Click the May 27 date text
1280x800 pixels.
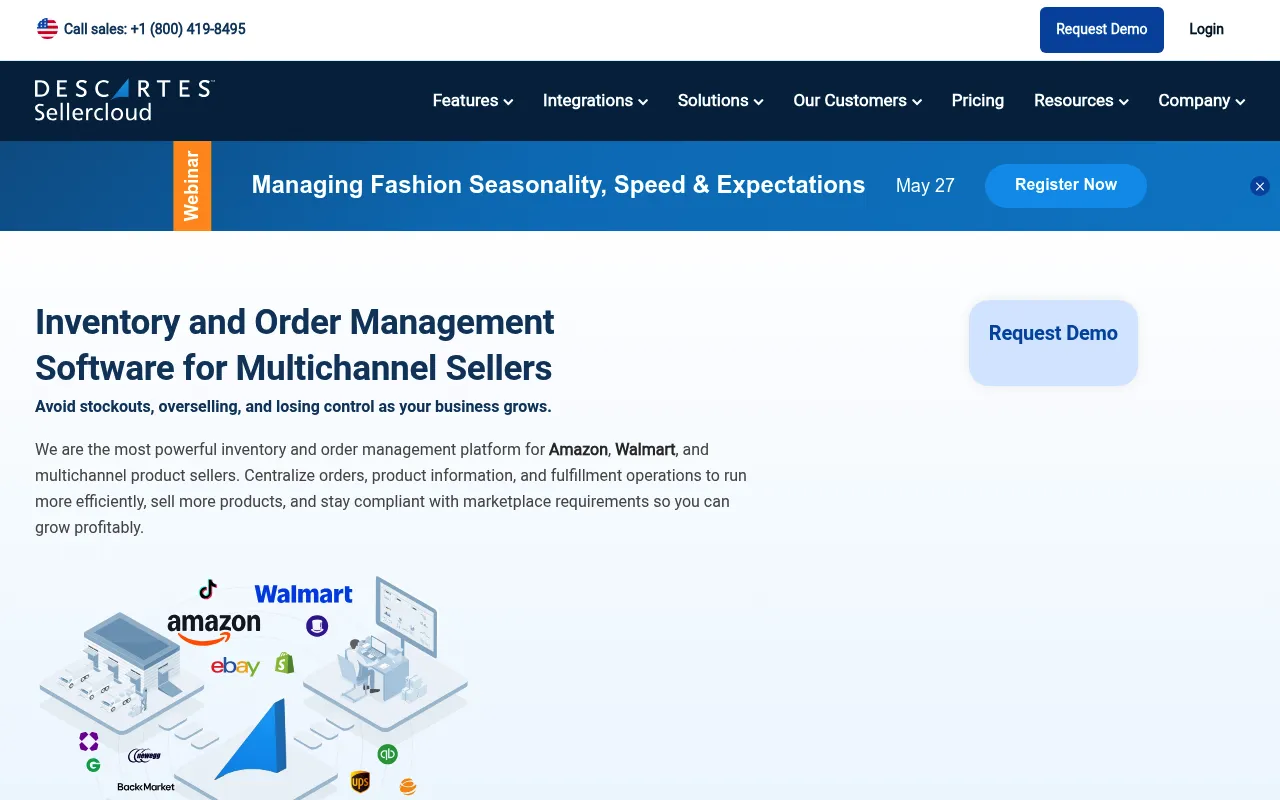click(925, 186)
